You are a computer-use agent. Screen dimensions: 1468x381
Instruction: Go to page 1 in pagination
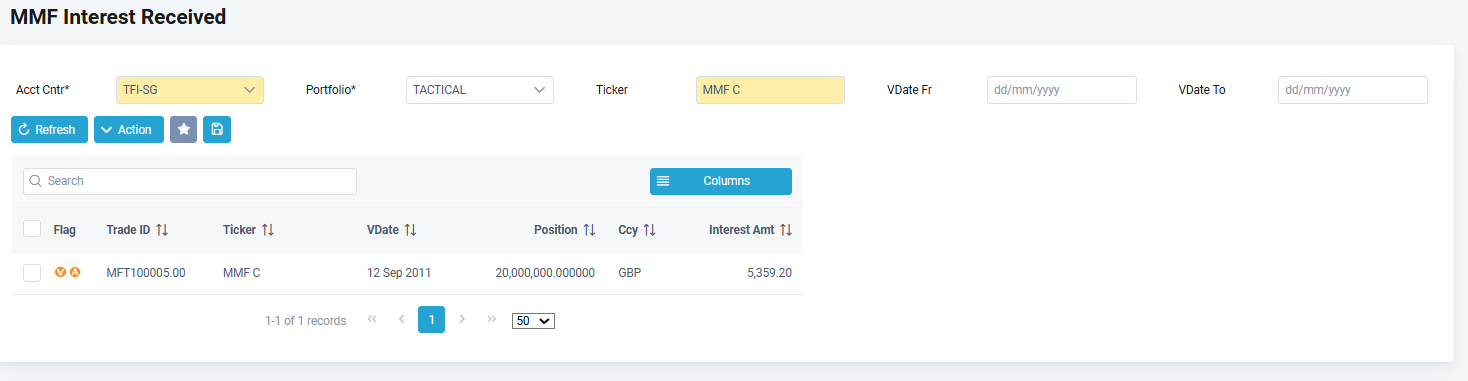[431, 320]
